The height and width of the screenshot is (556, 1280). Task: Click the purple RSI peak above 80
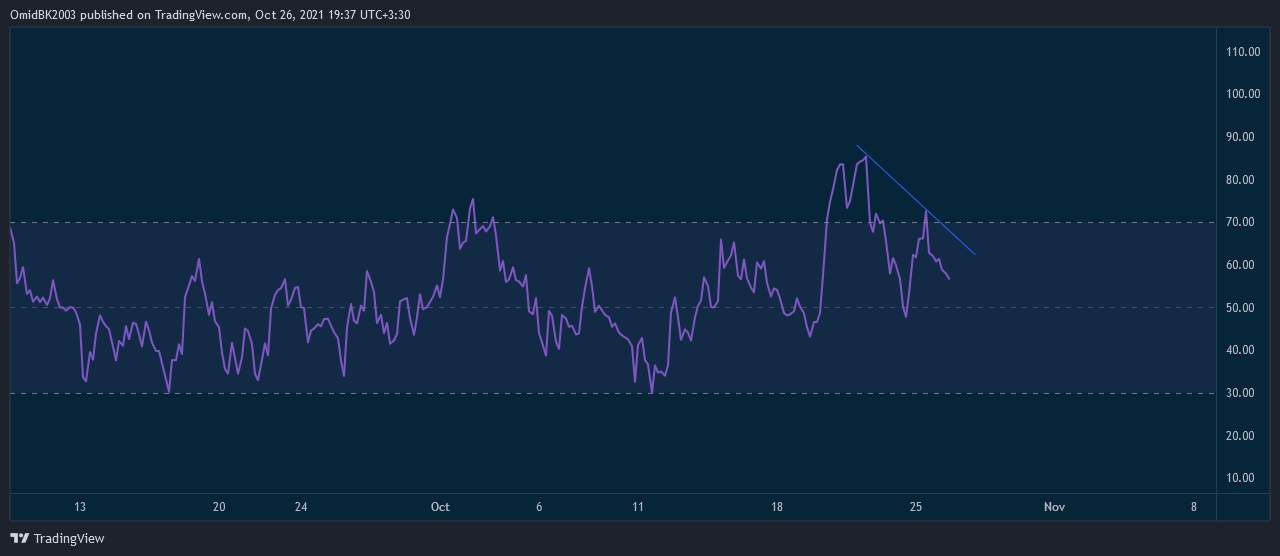point(865,156)
